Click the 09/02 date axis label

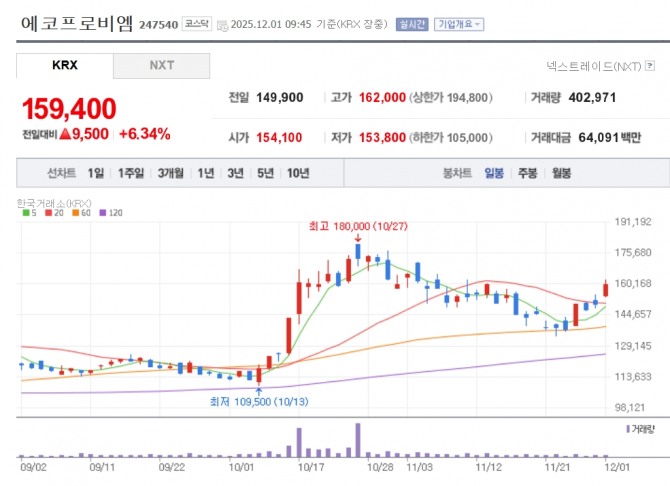tap(33, 467)
